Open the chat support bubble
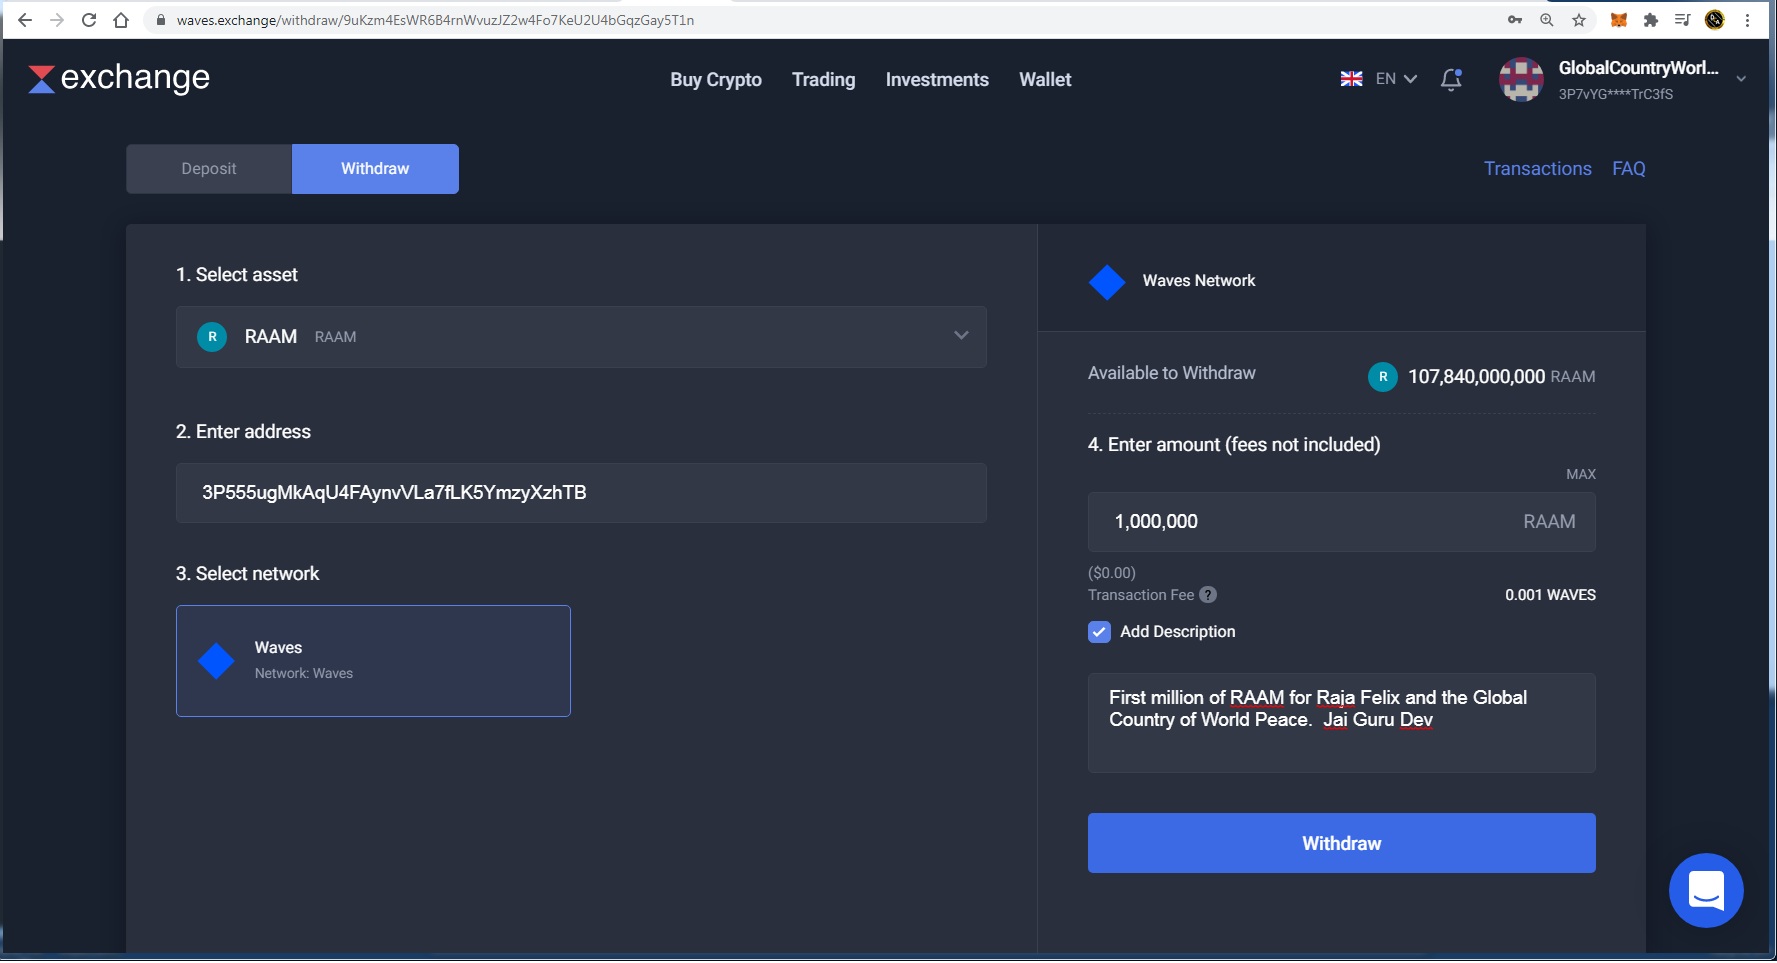 click(x=1706, y=890)
